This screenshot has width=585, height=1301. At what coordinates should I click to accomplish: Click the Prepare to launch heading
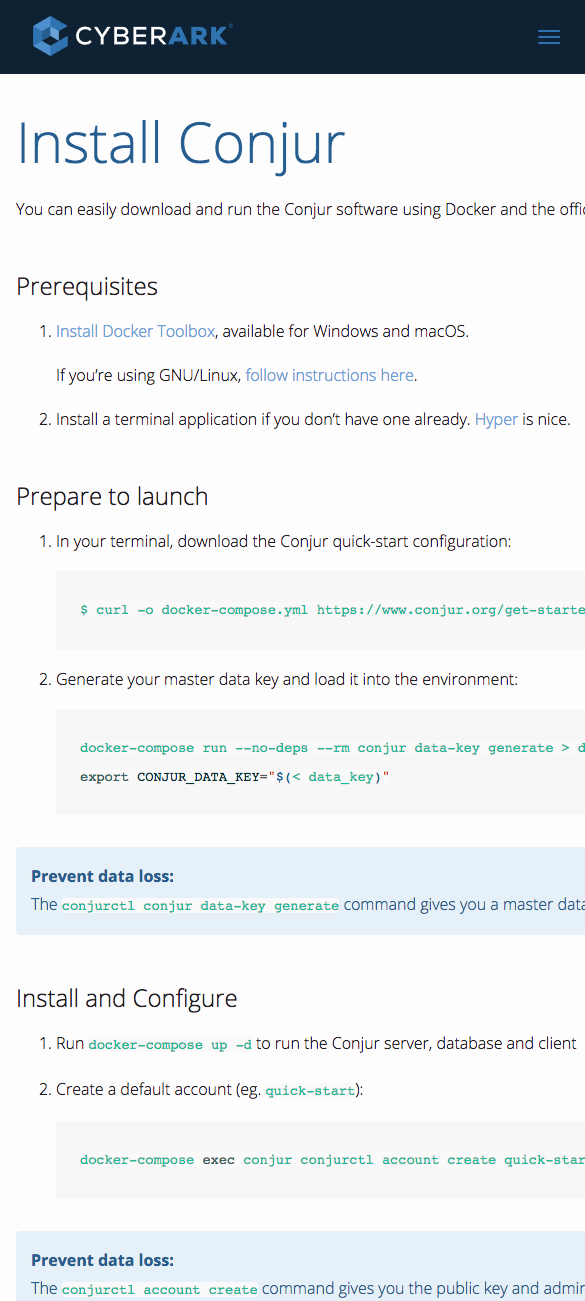click(111, 496)
